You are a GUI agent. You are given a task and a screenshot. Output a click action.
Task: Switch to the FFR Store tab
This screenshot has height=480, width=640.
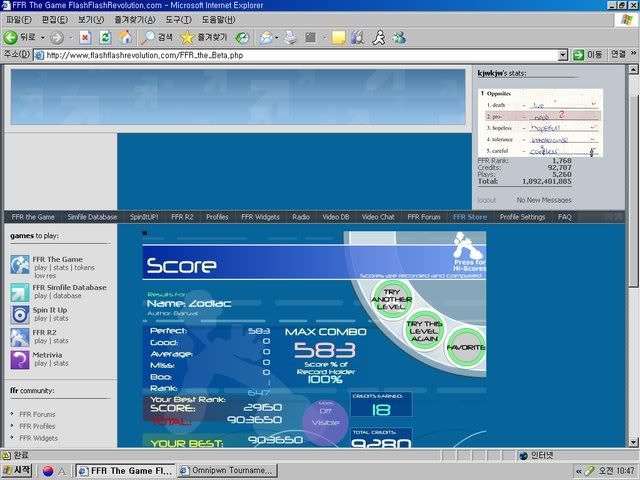click(469, 216)
